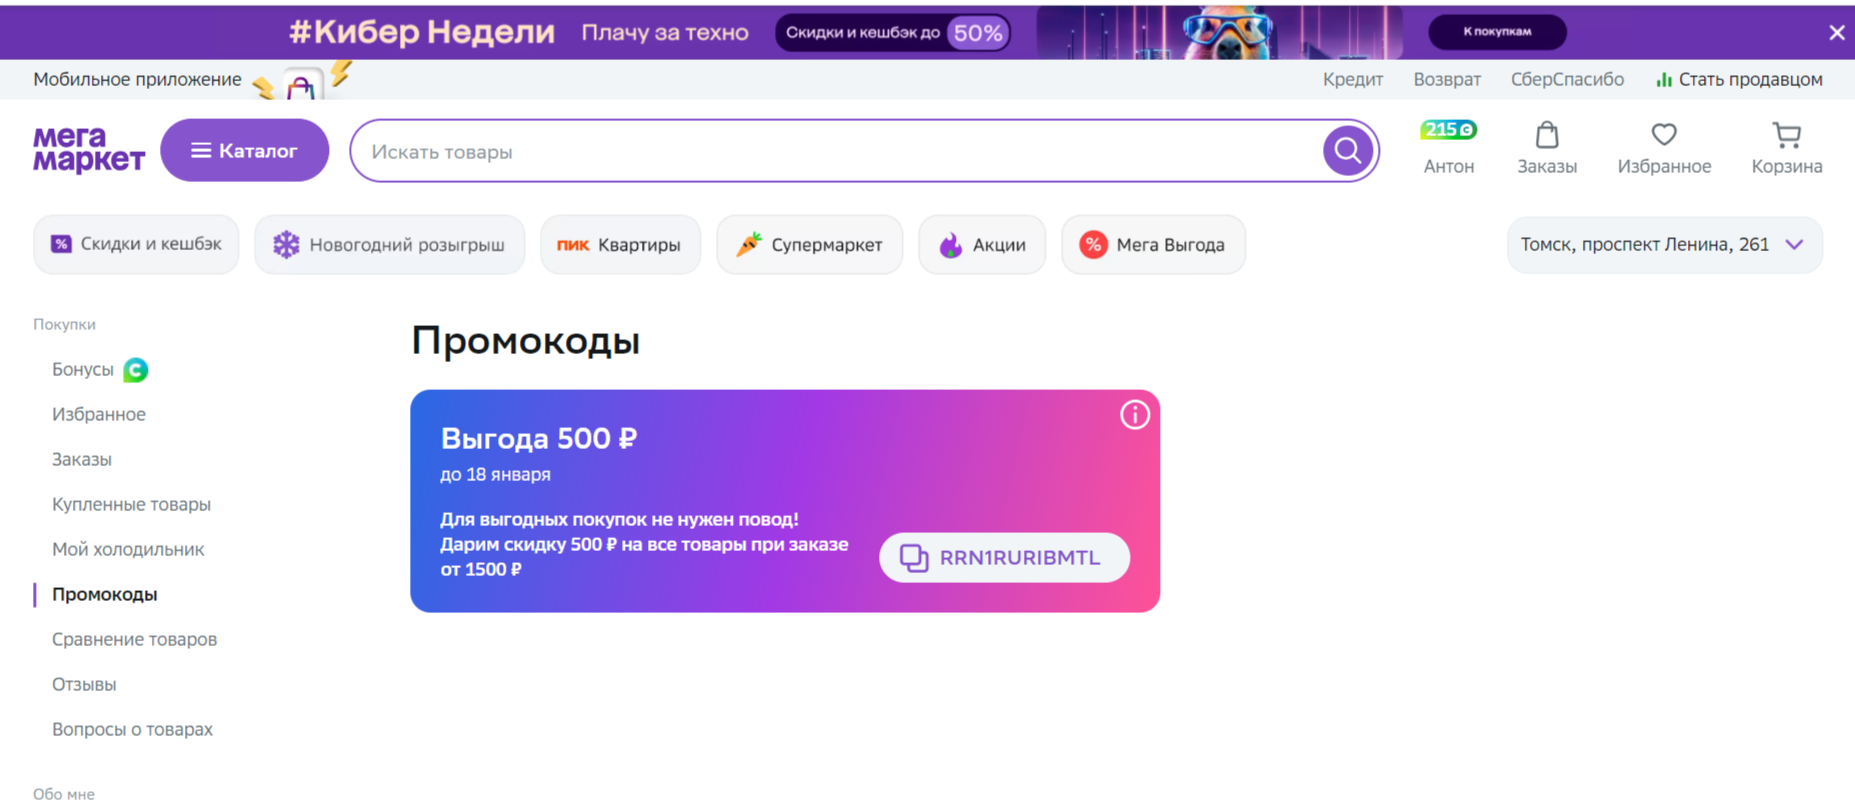
Task: Open the Супермаркет carrot chip
Action: 809,245
